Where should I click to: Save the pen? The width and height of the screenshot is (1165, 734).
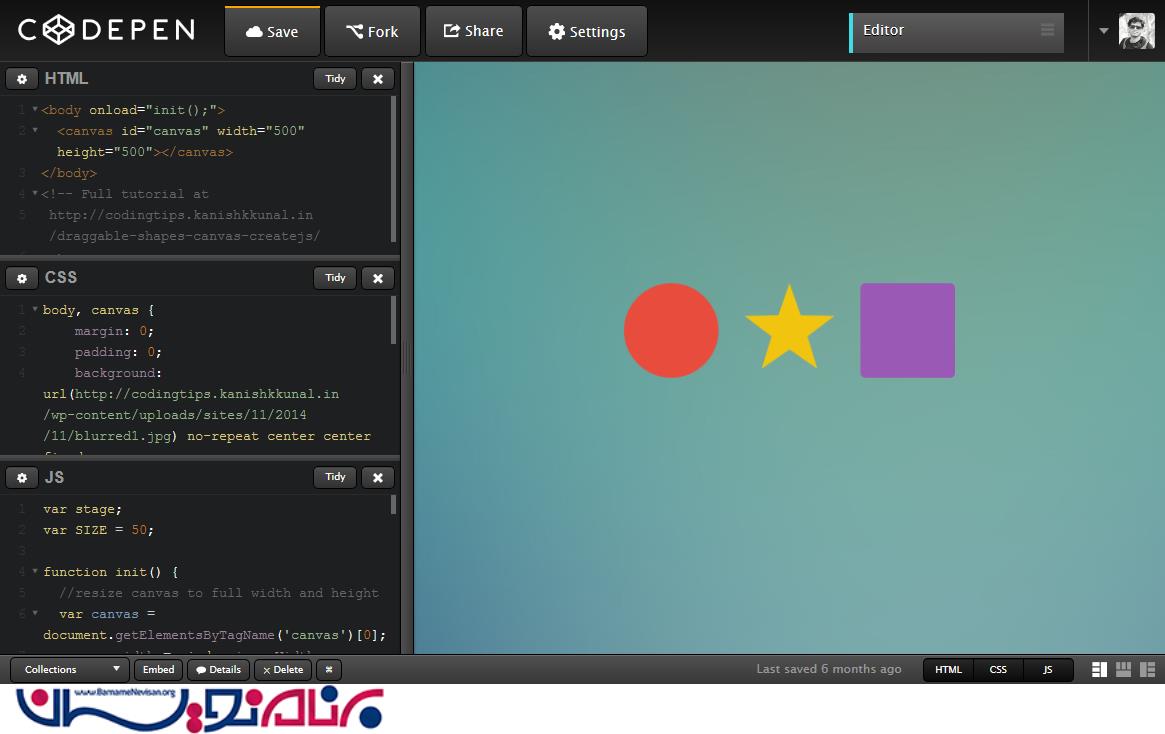(273, 31)
